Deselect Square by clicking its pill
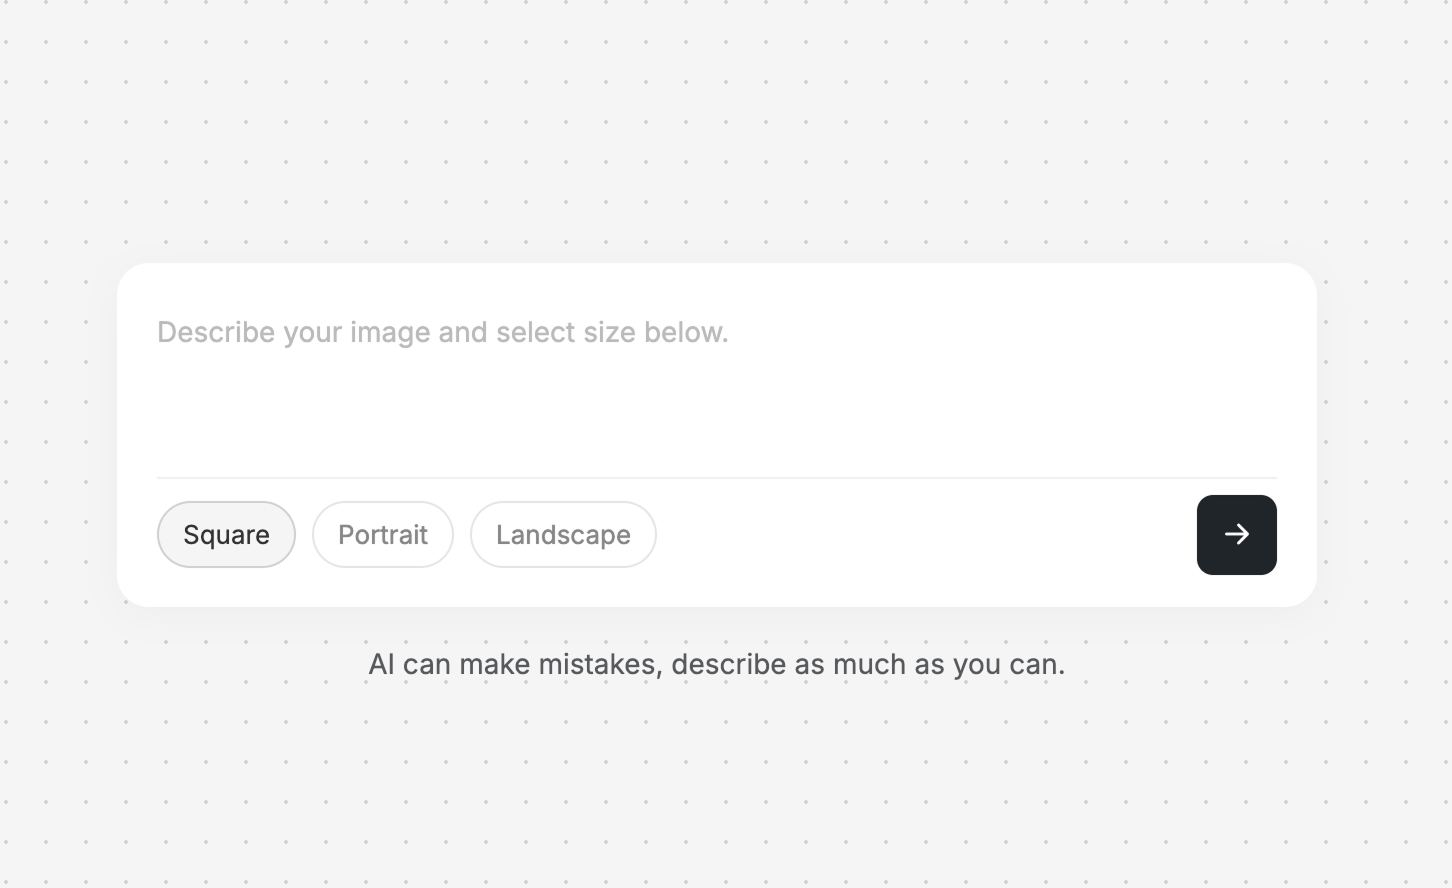The height and width of the screenshot is (888, 1452). [x=226, y=535]
